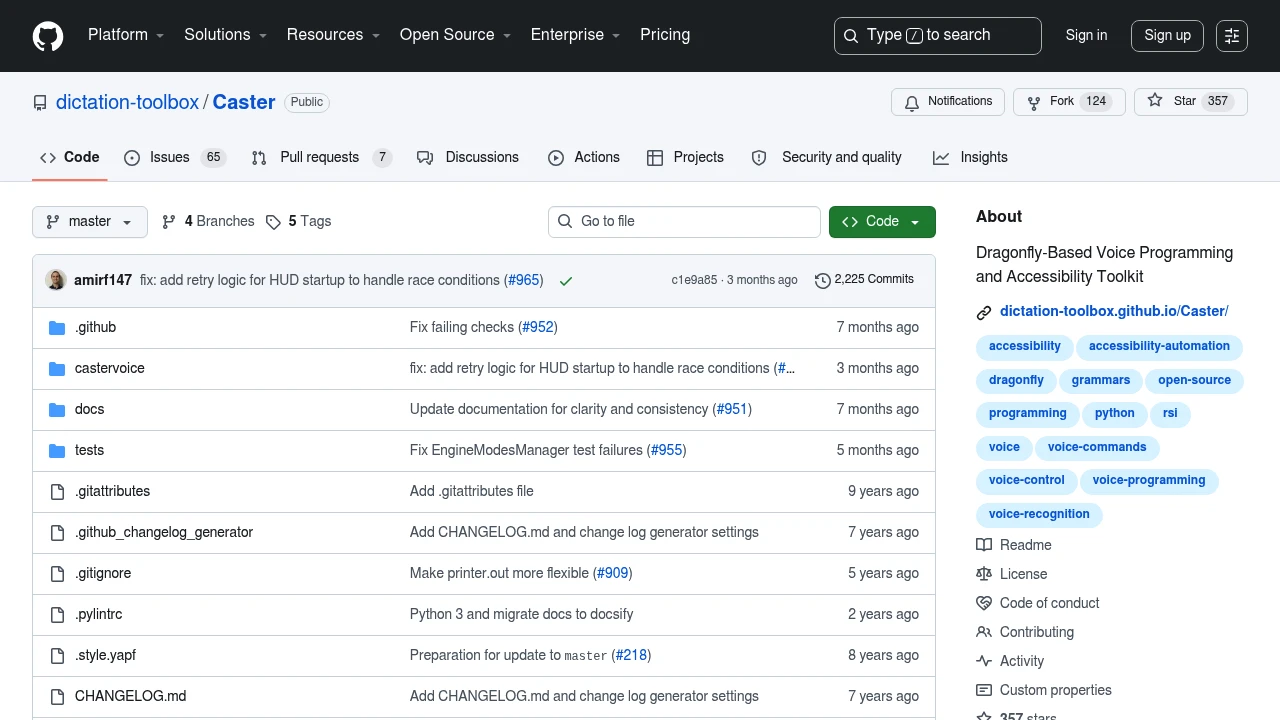This screenshot has height=720, width=1280.
Task: Switch to the Insights tab
Action: (x=970, y=158)
